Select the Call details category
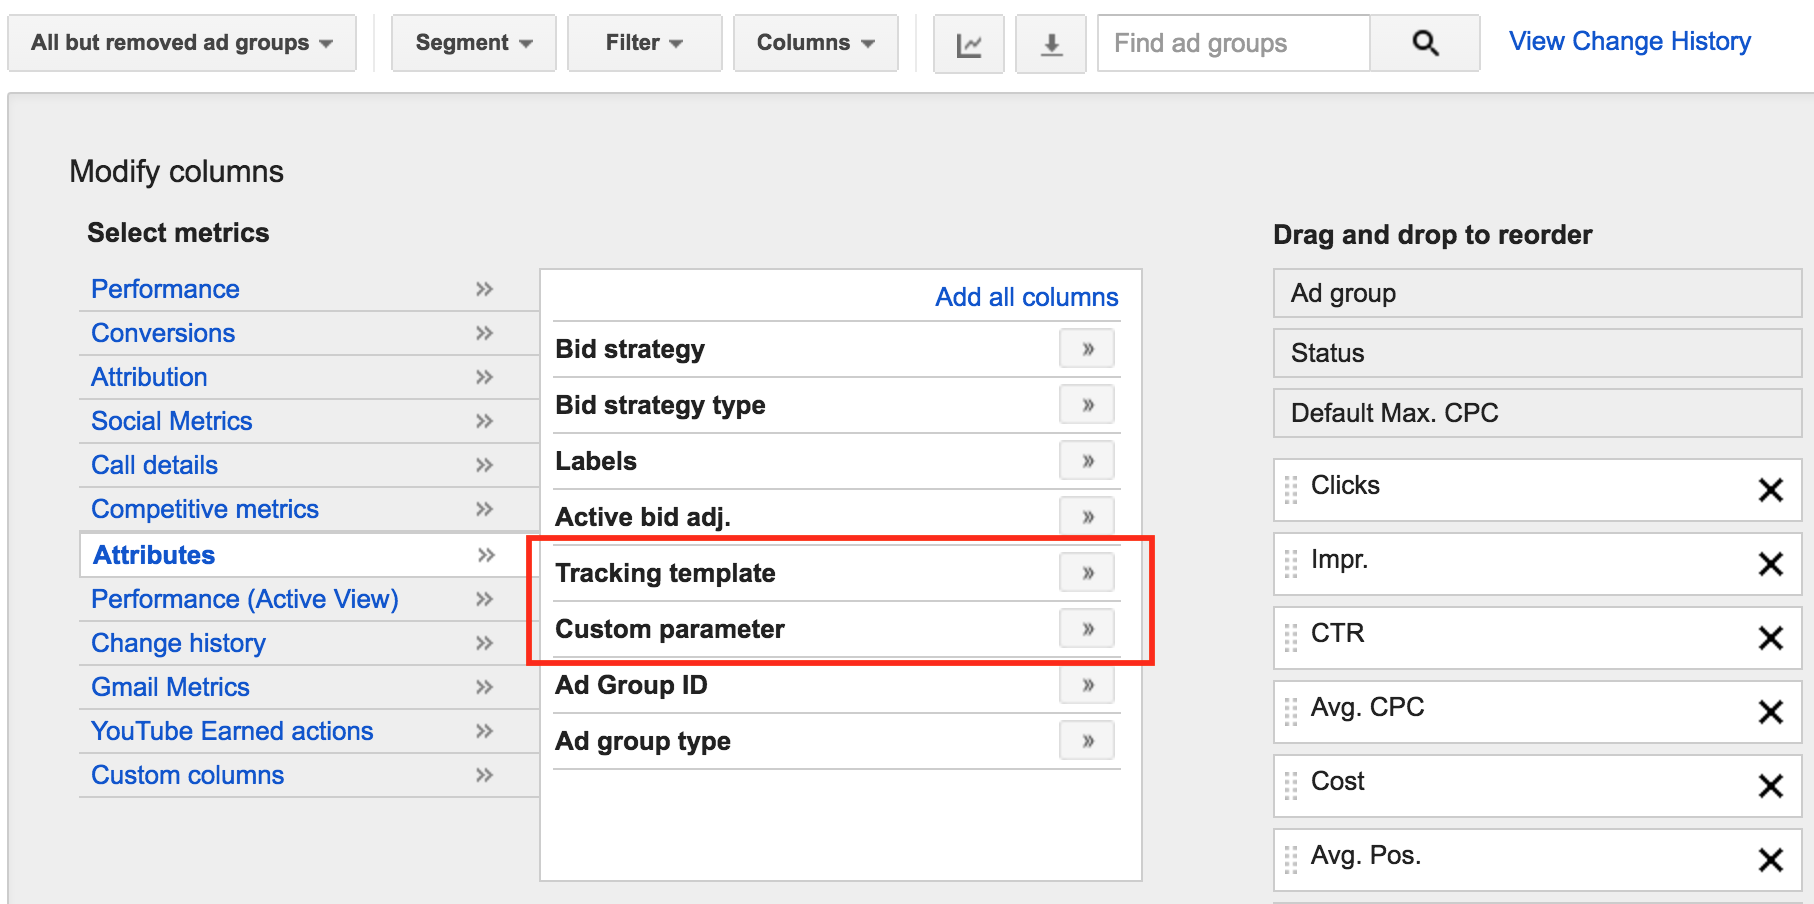 point(155,465)
